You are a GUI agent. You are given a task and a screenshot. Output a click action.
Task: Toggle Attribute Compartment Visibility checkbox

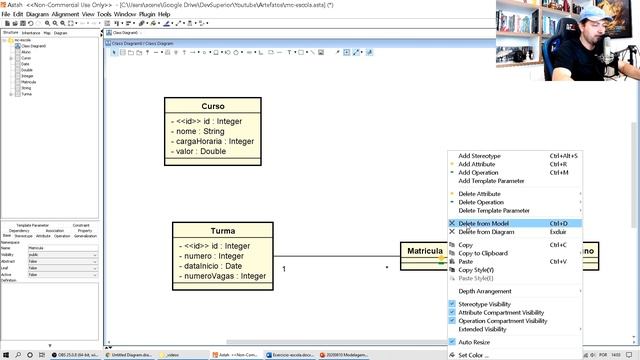point(452,312)
